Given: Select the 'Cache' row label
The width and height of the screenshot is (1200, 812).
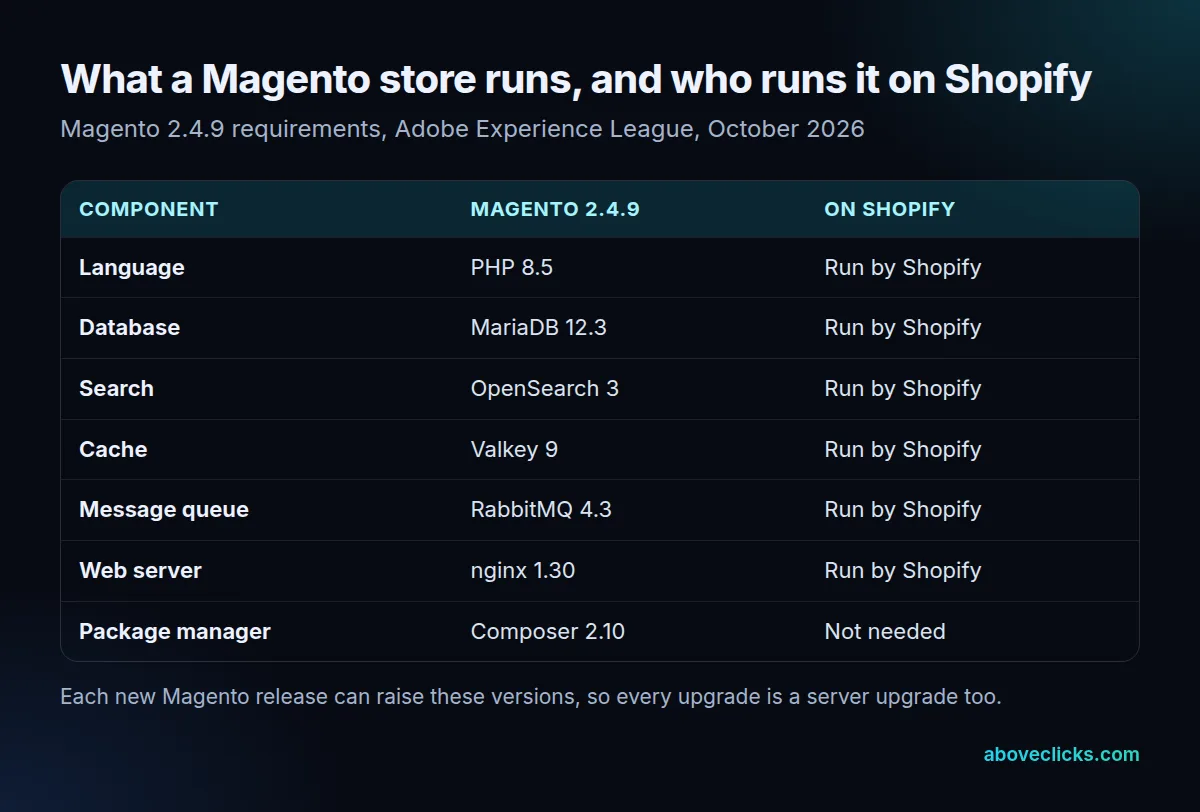Looking at the screenshot, I should [113, 450].
